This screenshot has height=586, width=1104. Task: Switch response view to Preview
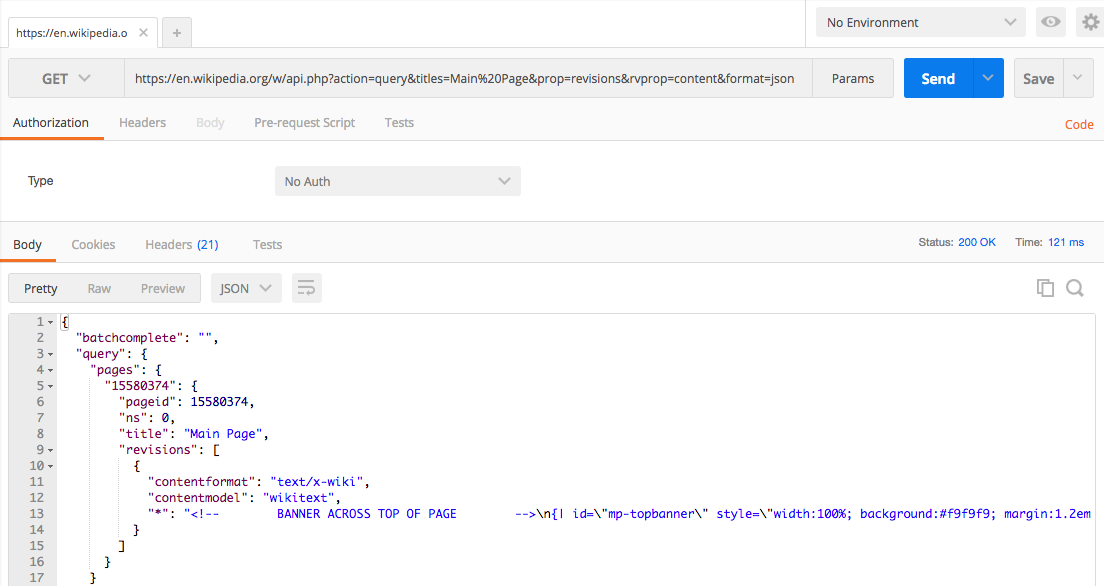(x=163, y=288)
